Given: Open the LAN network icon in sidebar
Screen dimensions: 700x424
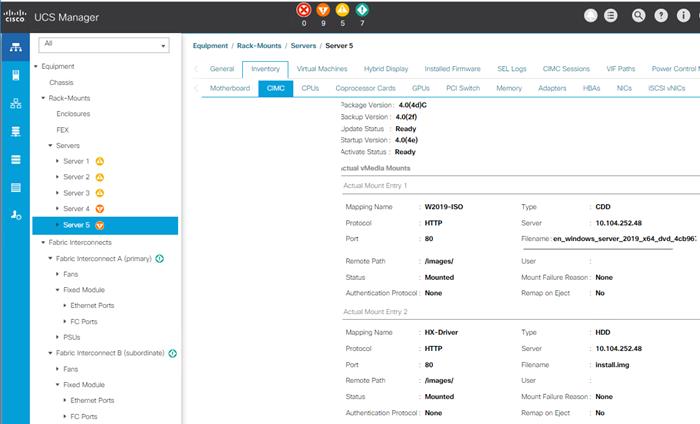Looking at the screenshot, I should click(x=16, y=104).
